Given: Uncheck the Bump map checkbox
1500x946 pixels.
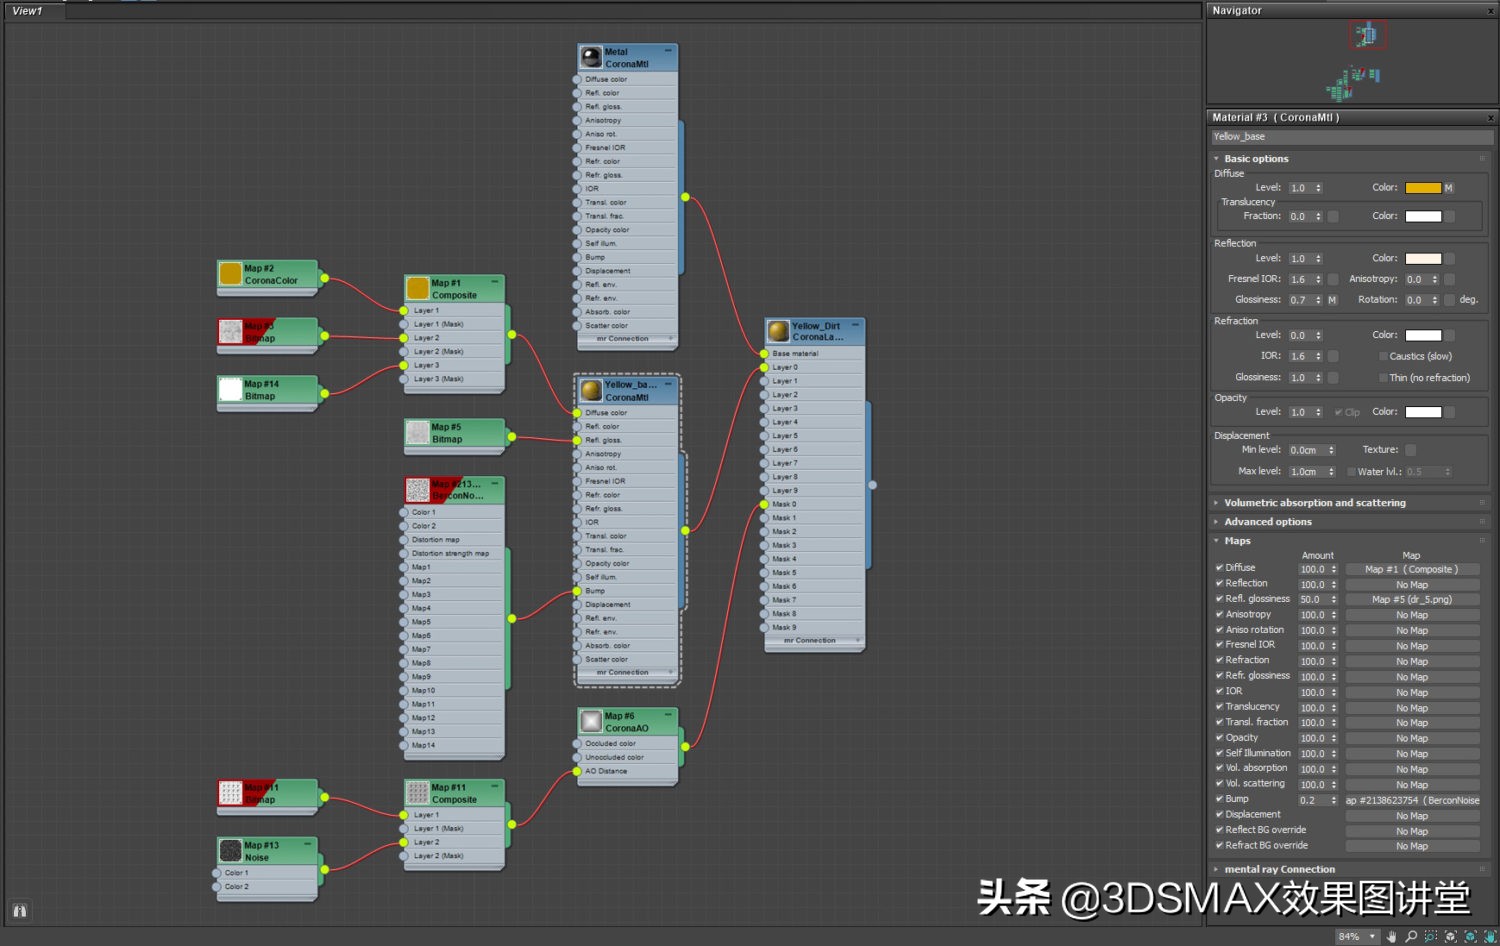Looking at the screenshot, I should pyautogui.click(x=1219, y=799).
